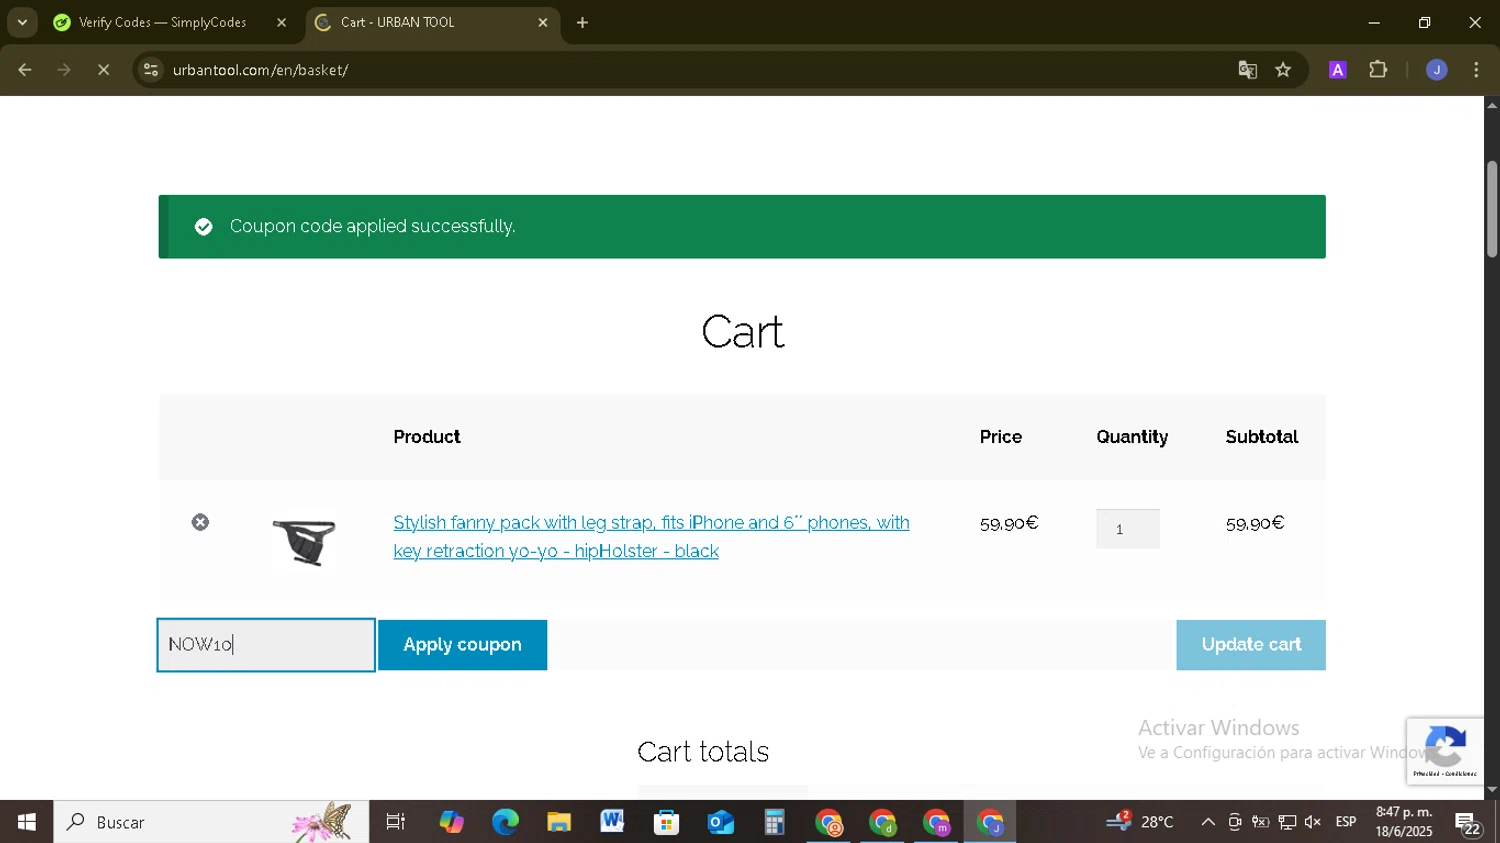Image resolution: width=1500 pixels, height=843 pixels.
Task: Translate this page icon
Action: 1247,70
